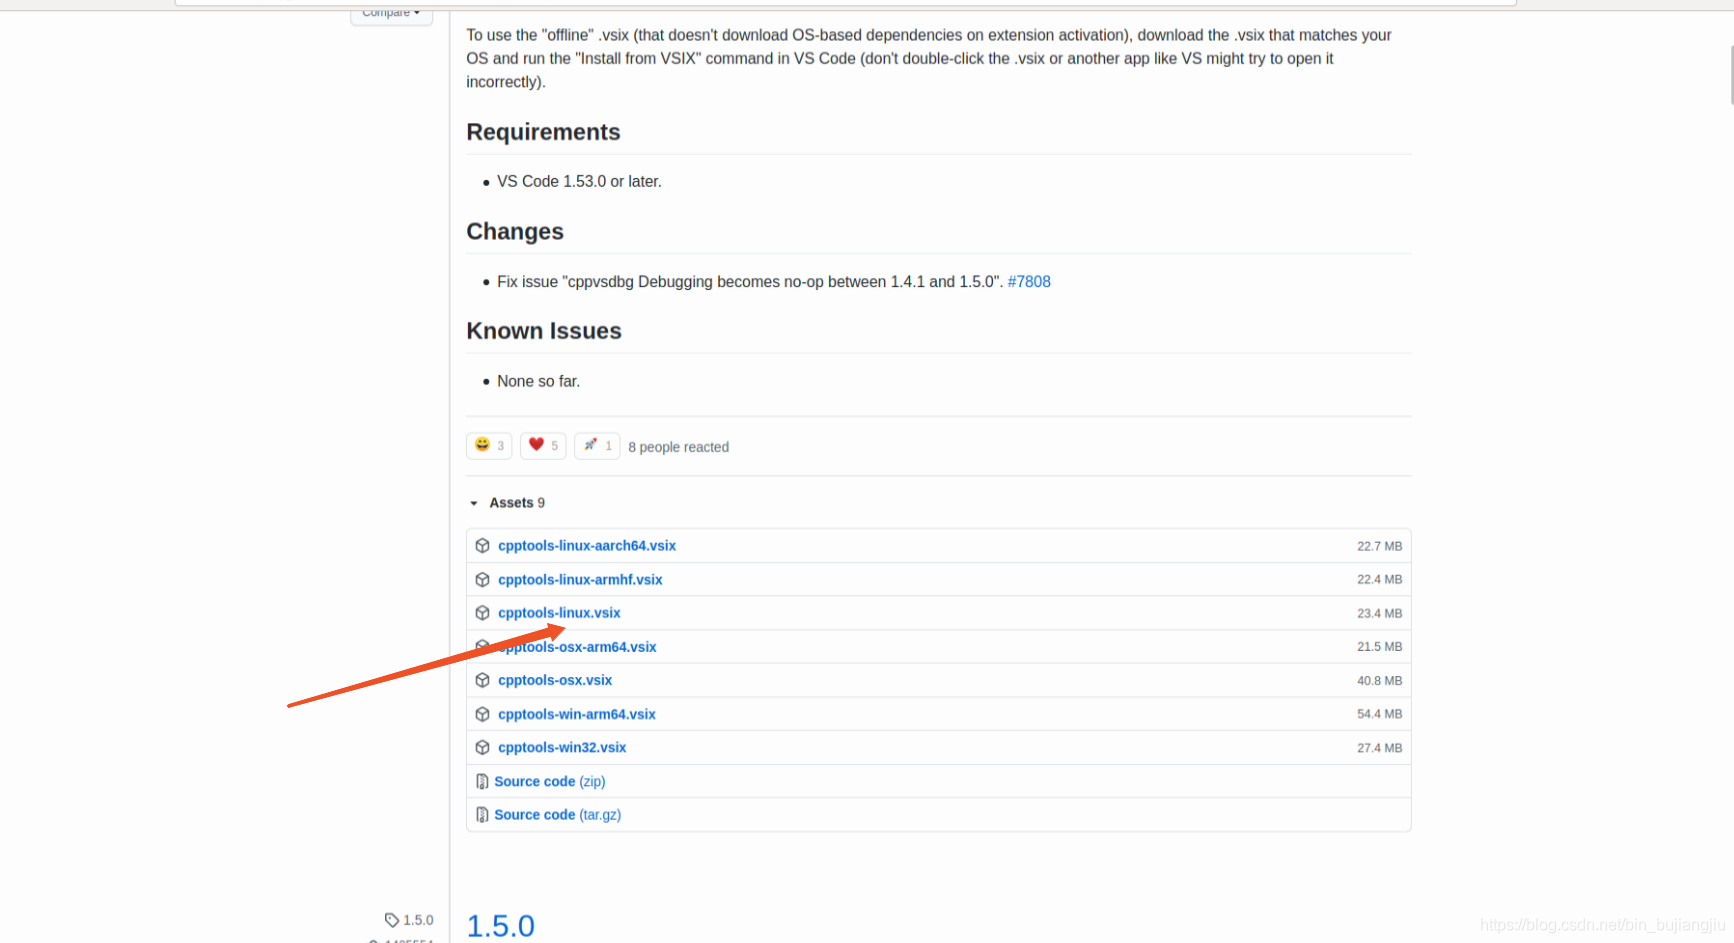Click package icon beside cpptools-linux.vsix
The width and height of the screenshot is (1734, 943).
(x=482, y=613)
